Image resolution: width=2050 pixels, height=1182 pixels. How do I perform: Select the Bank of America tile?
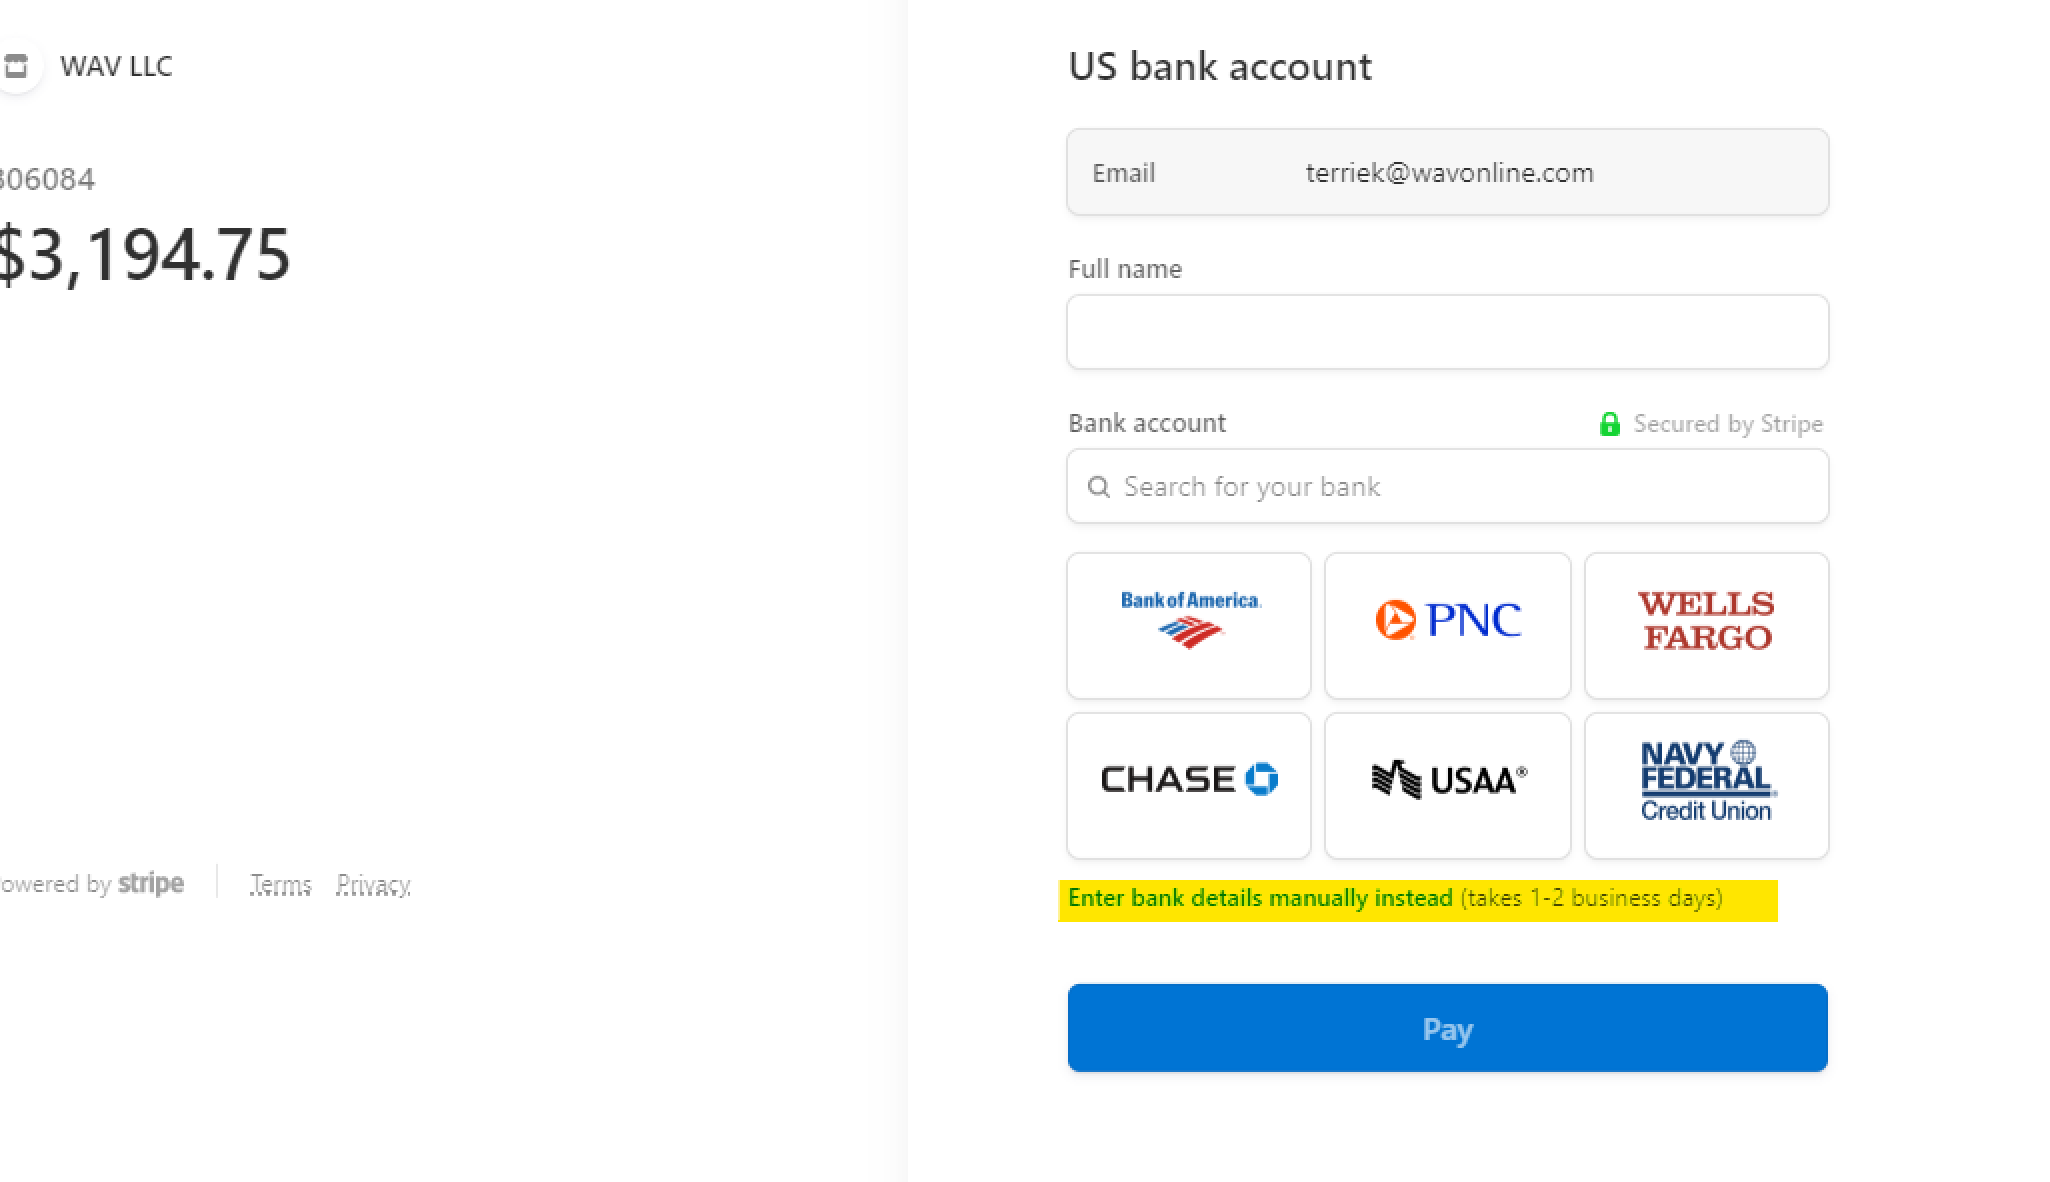pyautogui.click(x=1188, y=625)
